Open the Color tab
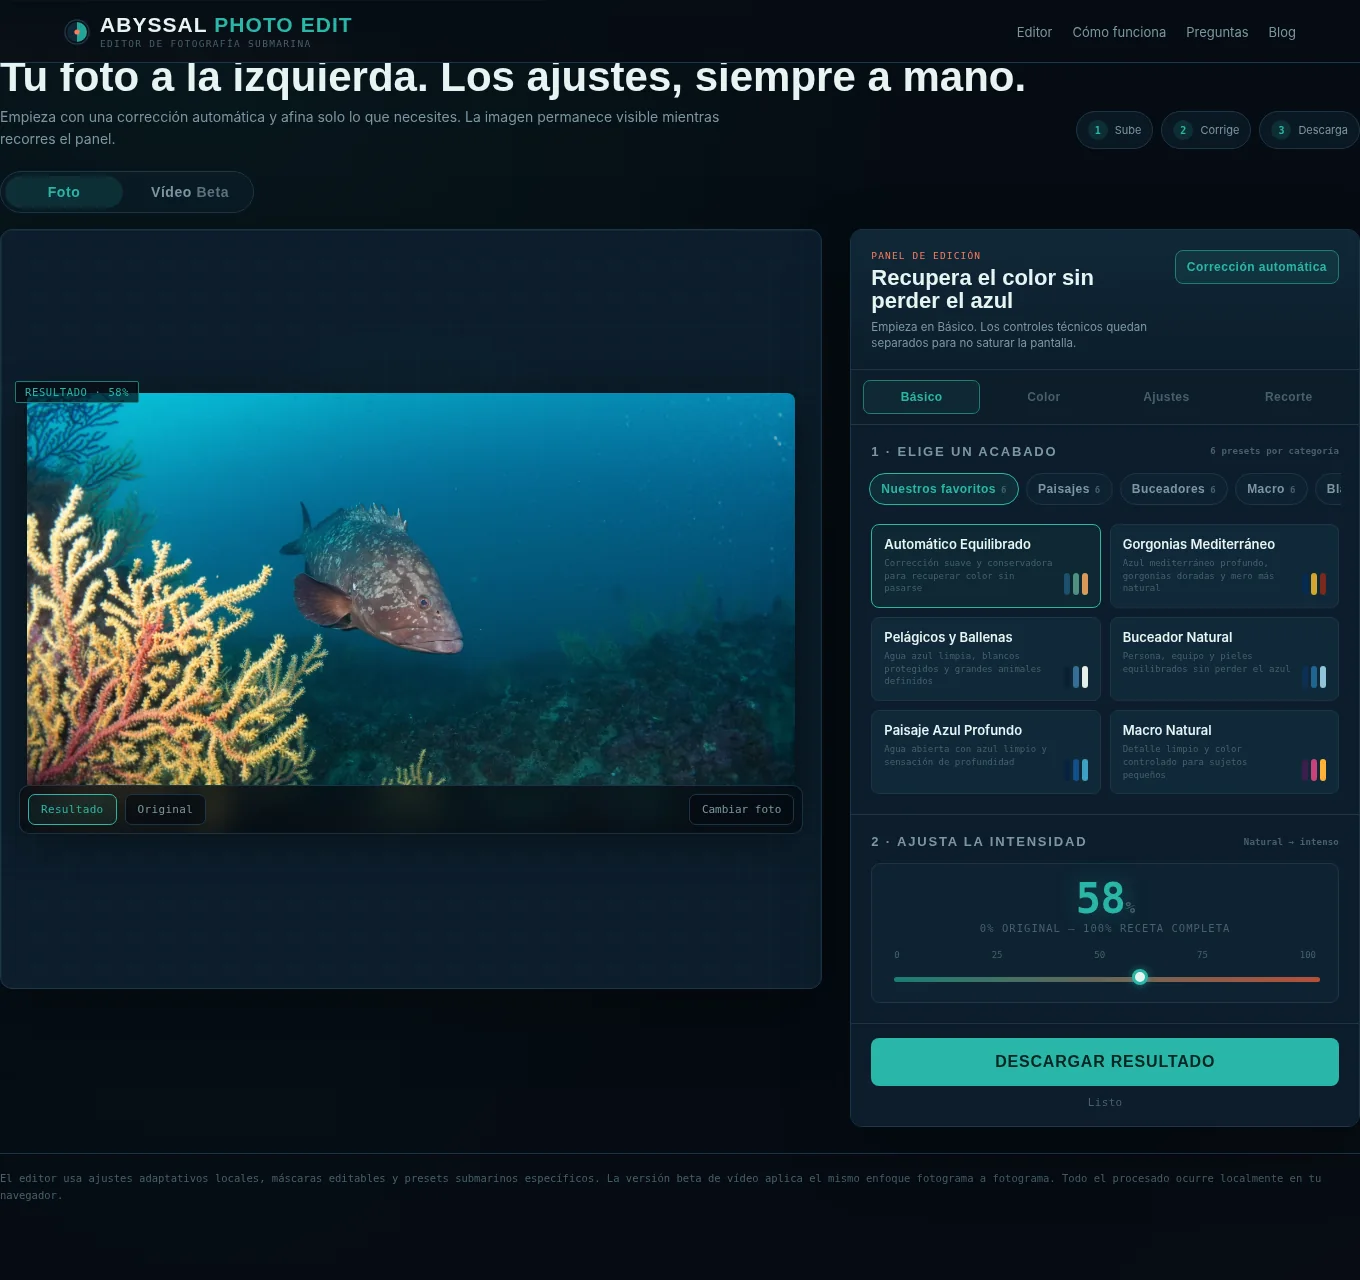This screenshot has width=1360, height=1280. (1044, 397)
